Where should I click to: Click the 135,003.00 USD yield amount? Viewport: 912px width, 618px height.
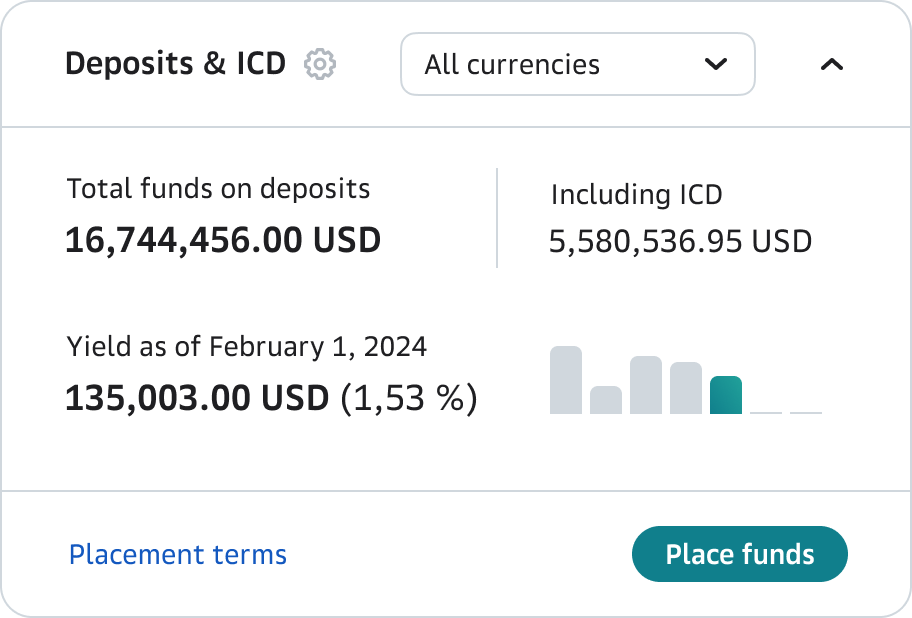click(197, 398)
